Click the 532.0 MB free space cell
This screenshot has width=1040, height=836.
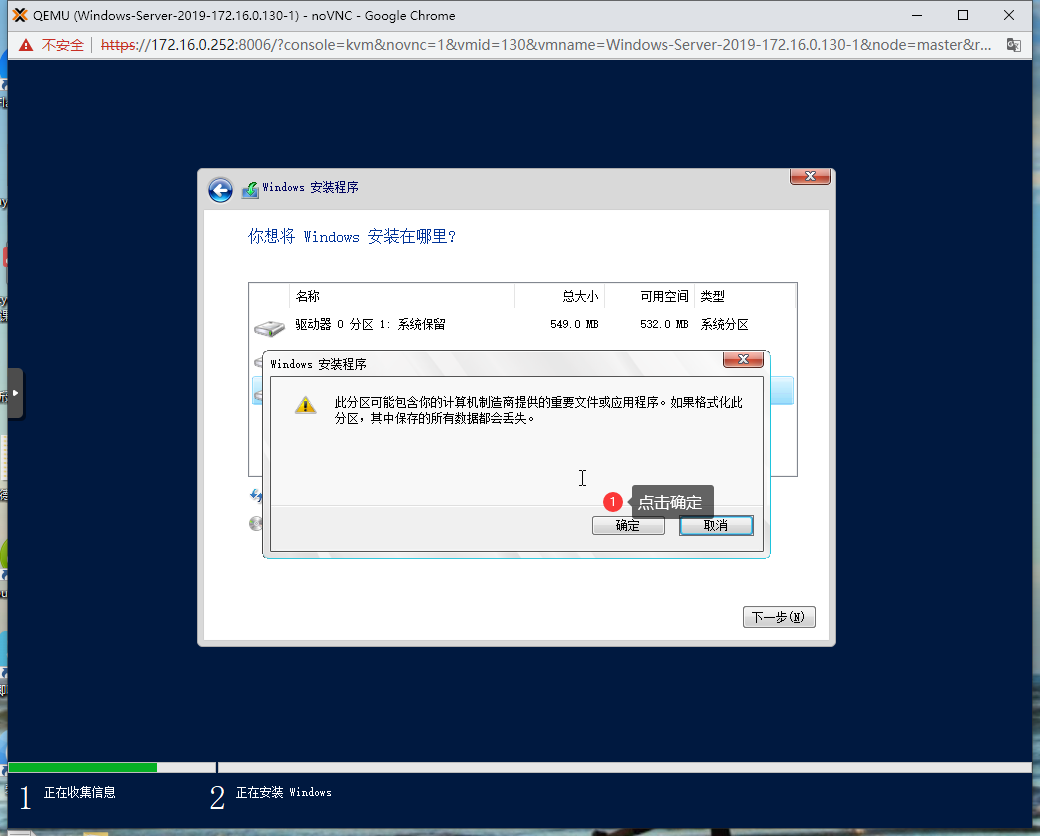[664, 324]
